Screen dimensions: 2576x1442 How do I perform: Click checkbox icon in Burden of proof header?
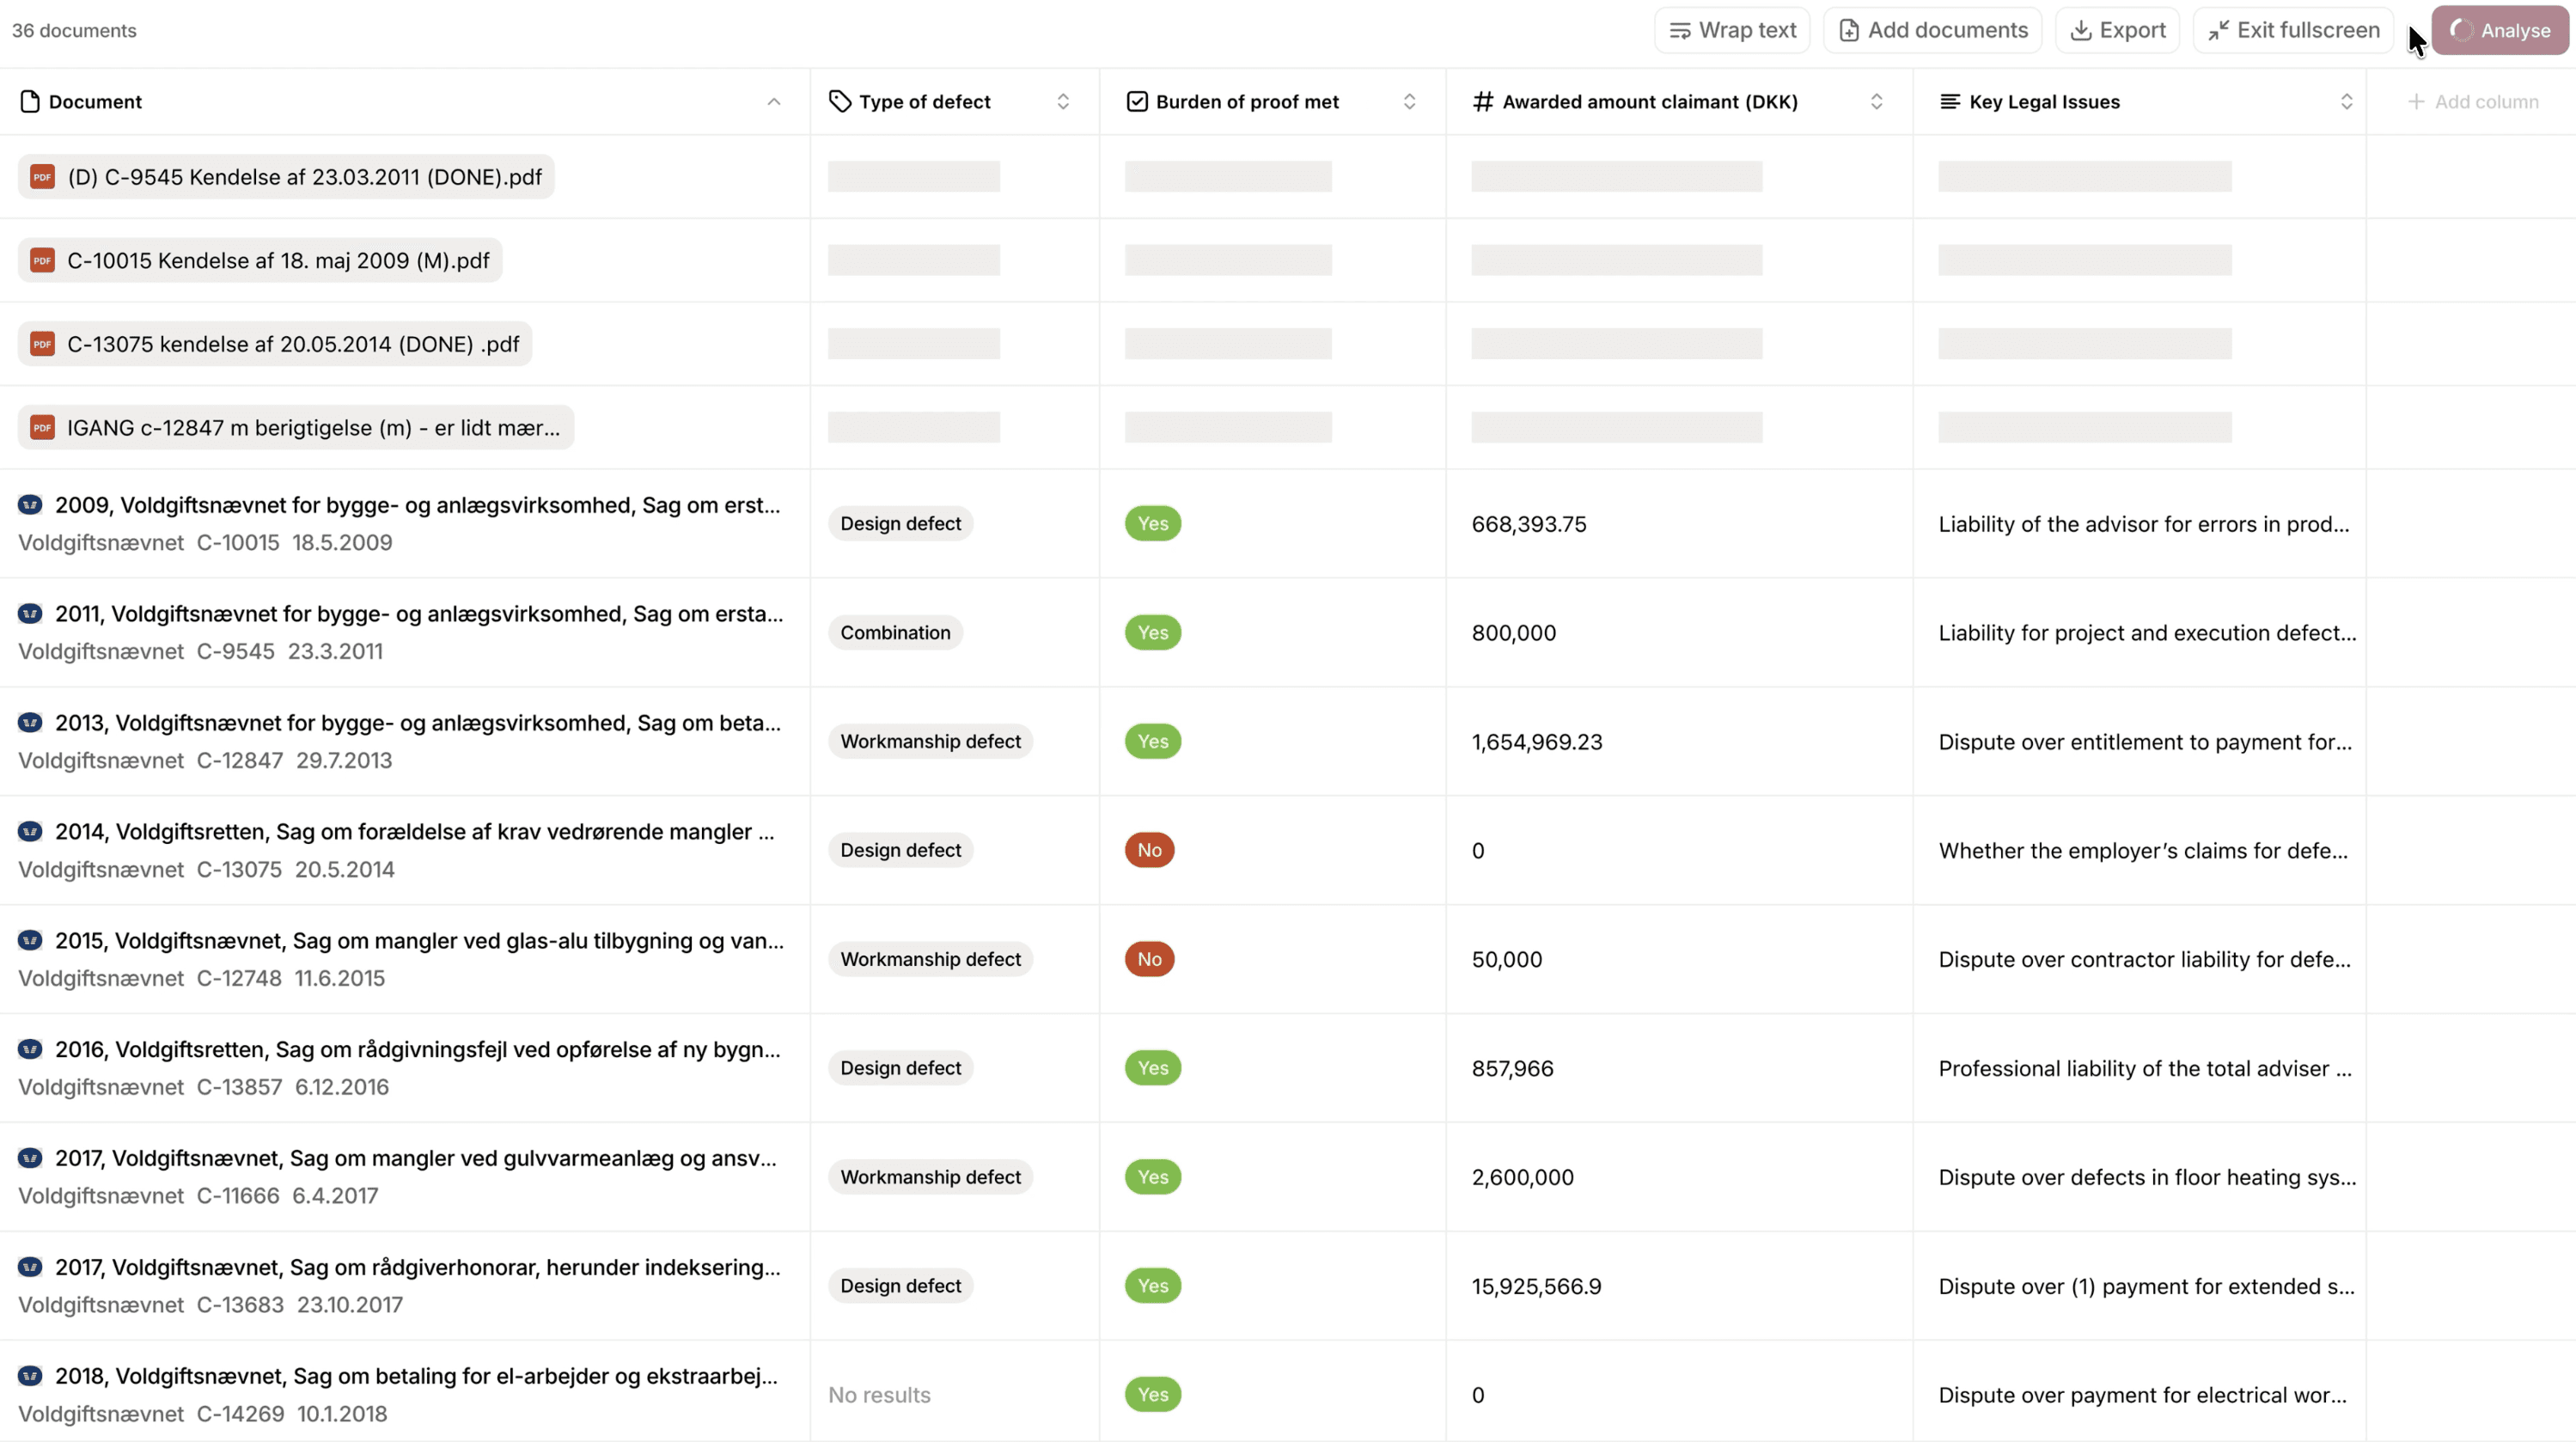pyautogui.click(x=1137, y=102)
